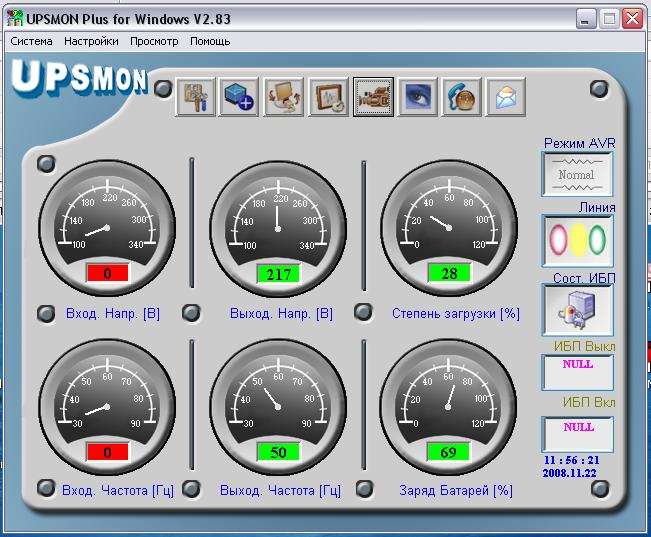This screenshot has width=651, height=537.
Task: Click the input voltage red value box
Action: 106,273
